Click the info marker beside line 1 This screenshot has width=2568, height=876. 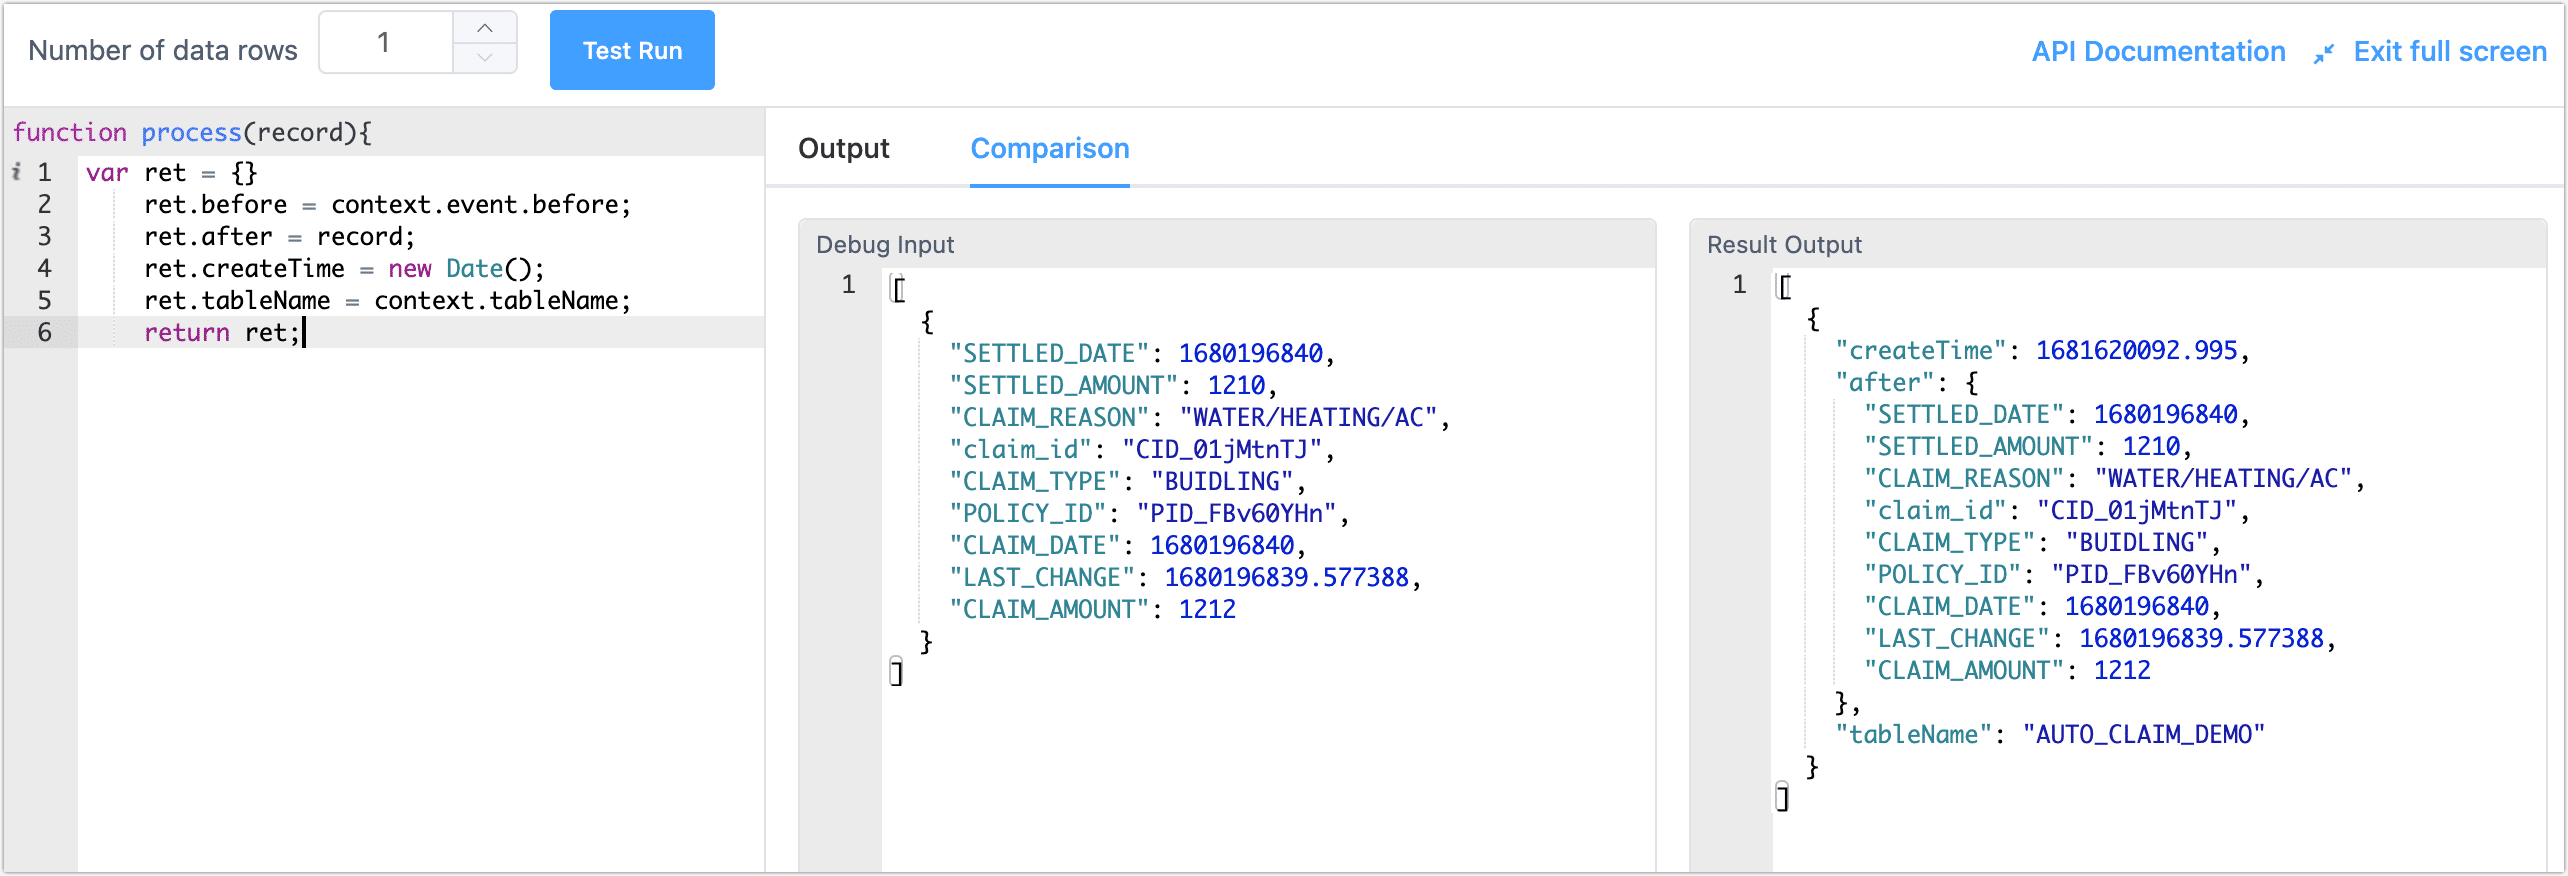coord(16,172)
